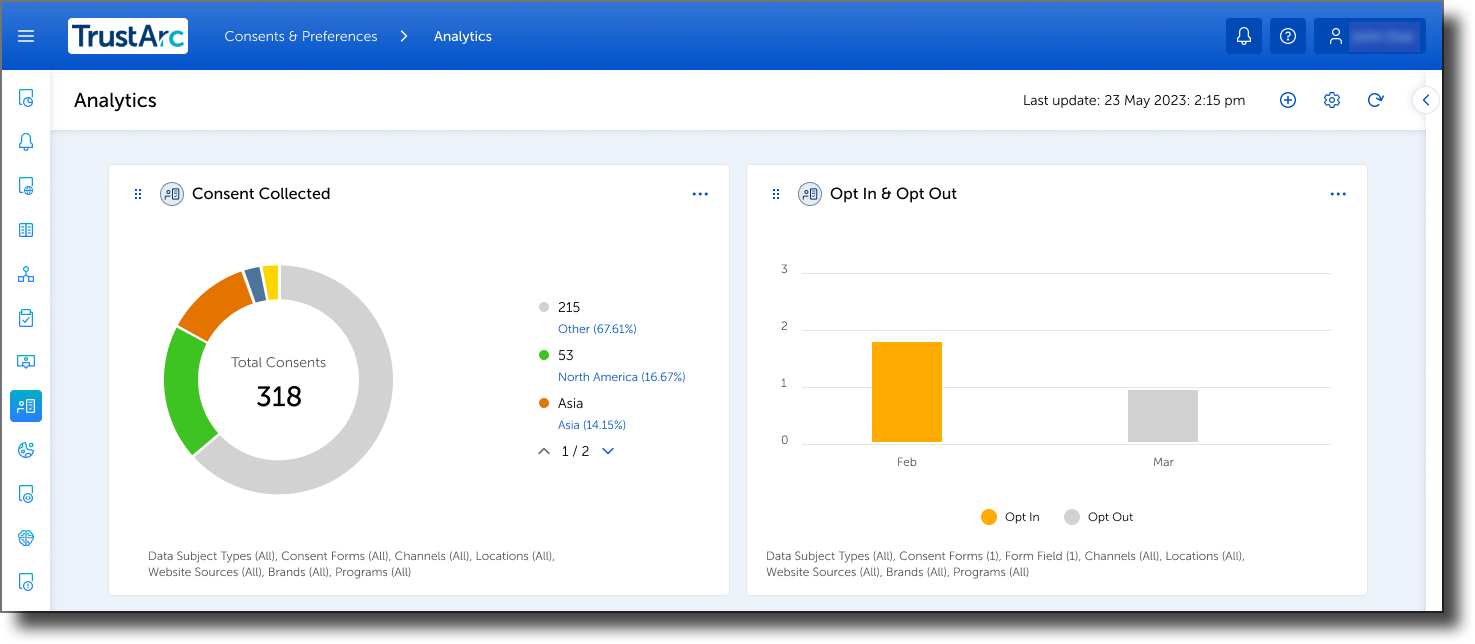
Task: Click the blue donut segment
Action: point(254,285)
